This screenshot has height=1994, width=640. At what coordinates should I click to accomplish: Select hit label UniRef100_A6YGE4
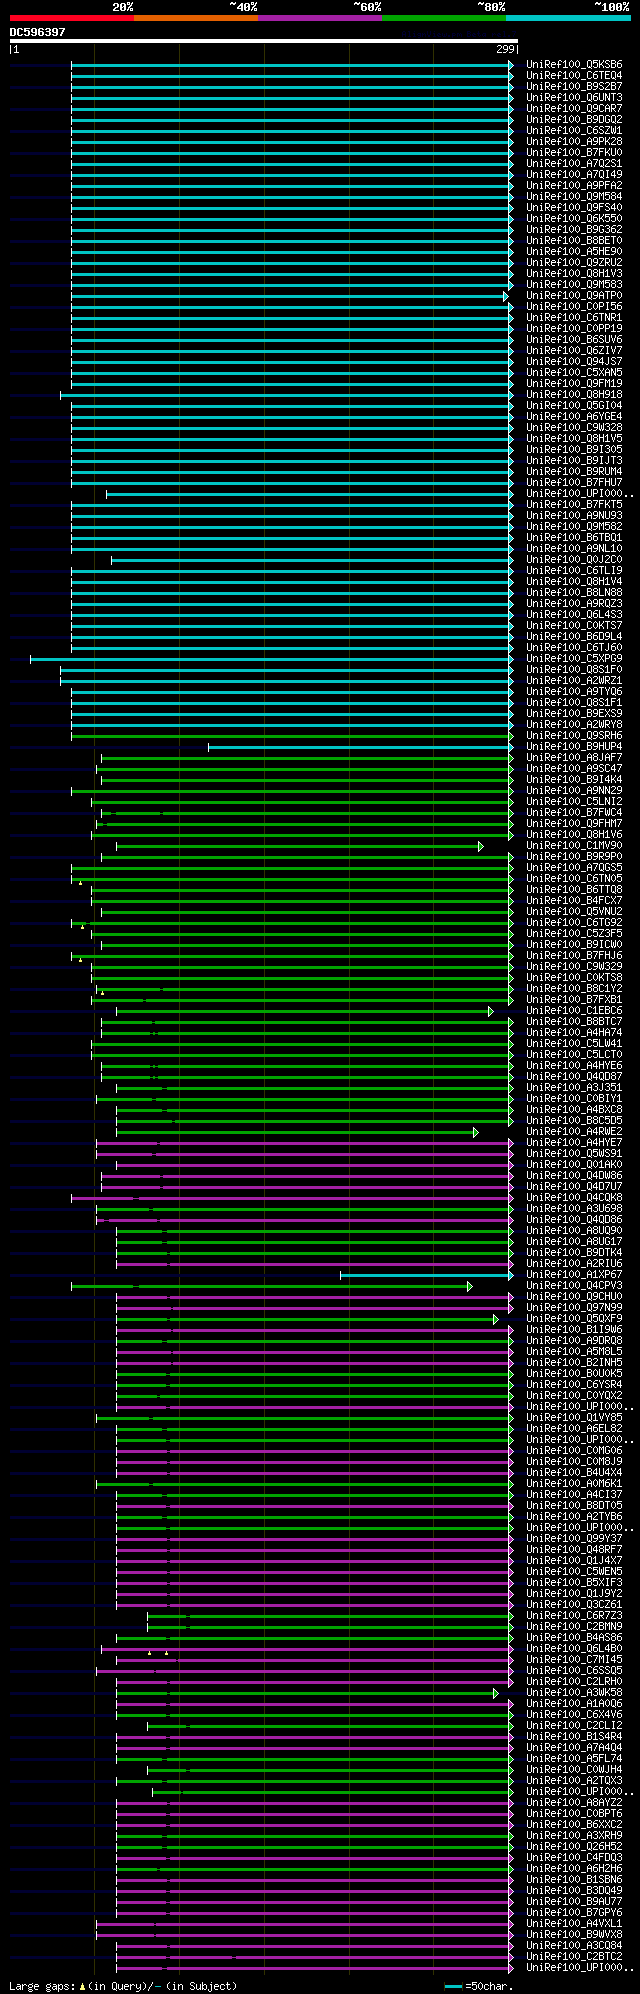(574, 417)
